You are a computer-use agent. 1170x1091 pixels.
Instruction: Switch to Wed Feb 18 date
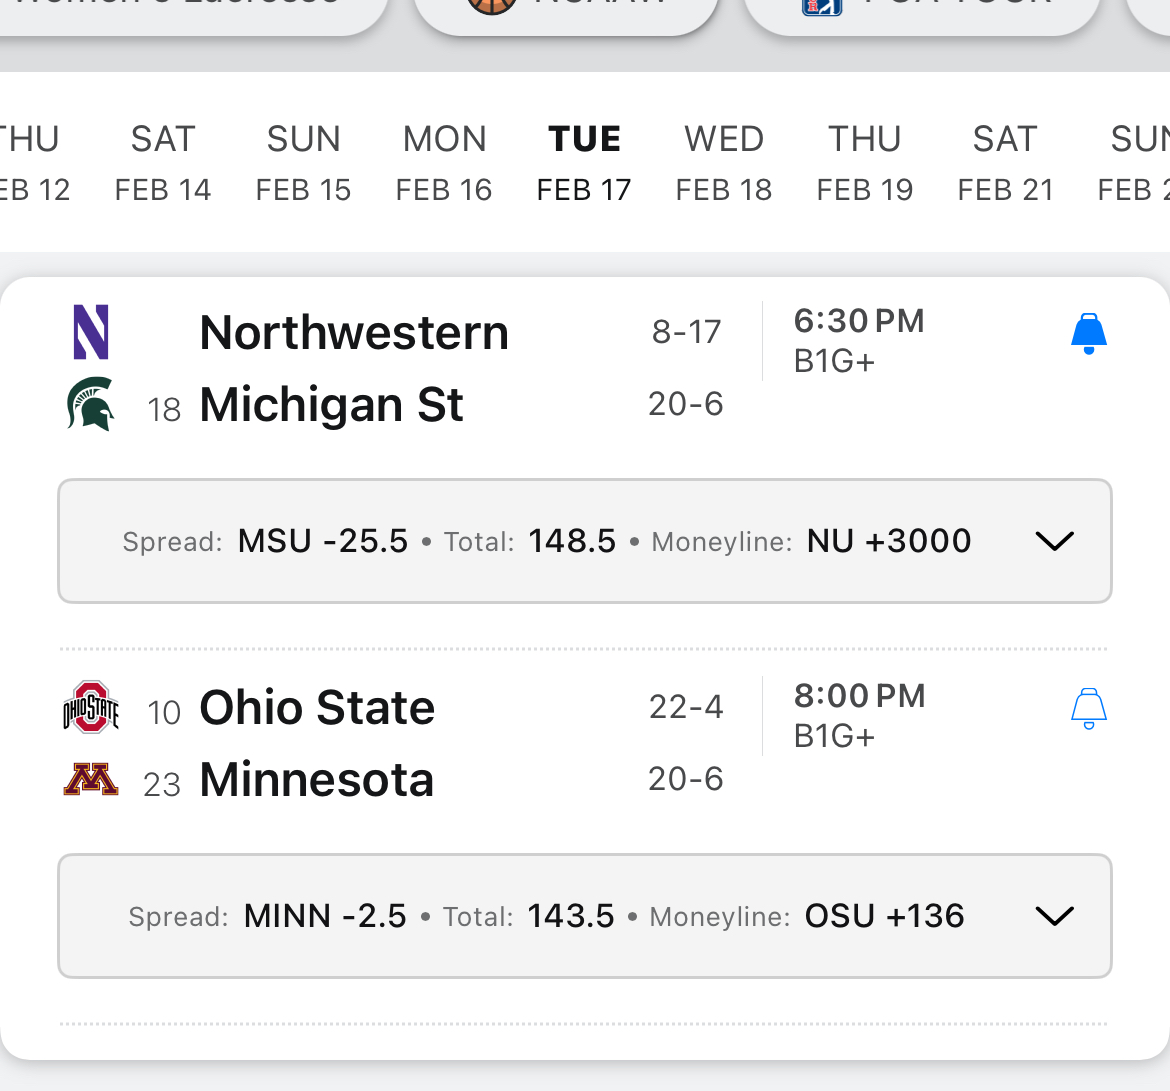[x=724, y=163]
